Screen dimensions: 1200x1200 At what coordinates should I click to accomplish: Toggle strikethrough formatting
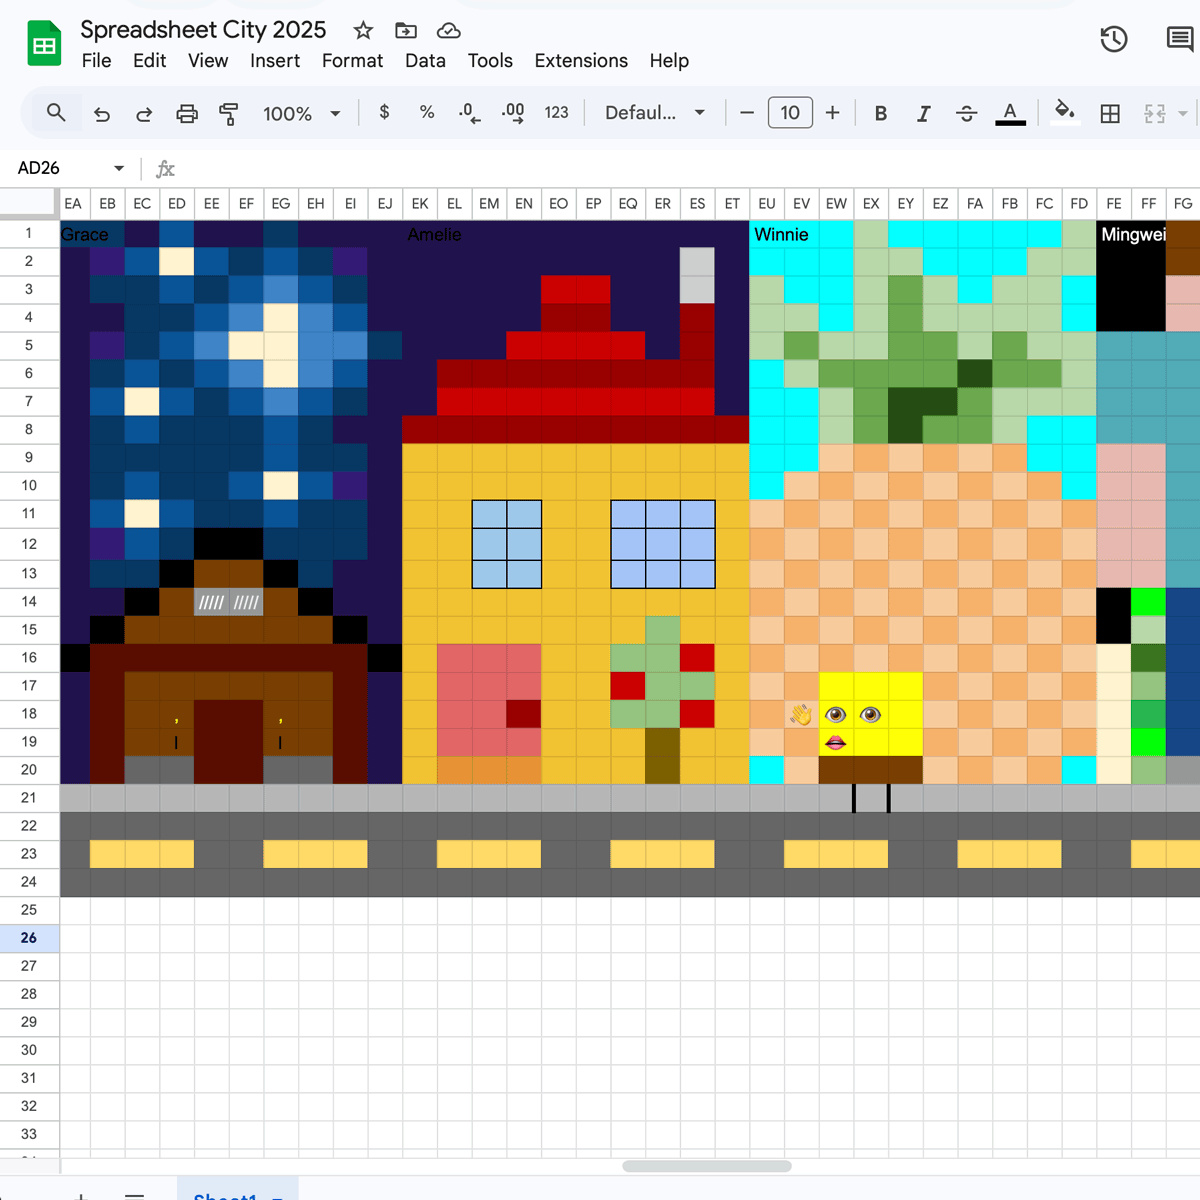(x=966, y=113)
